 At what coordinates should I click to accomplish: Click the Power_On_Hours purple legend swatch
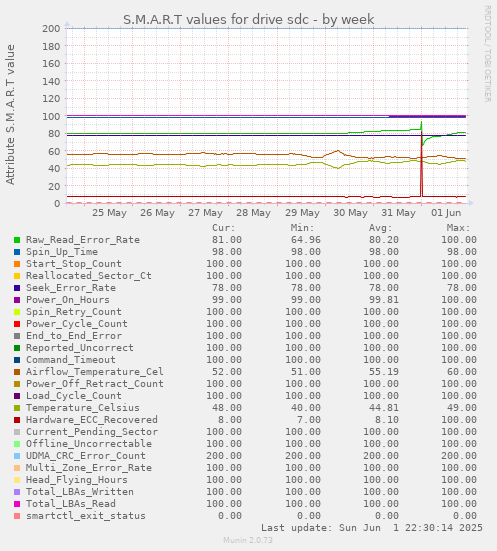(17, 300)
